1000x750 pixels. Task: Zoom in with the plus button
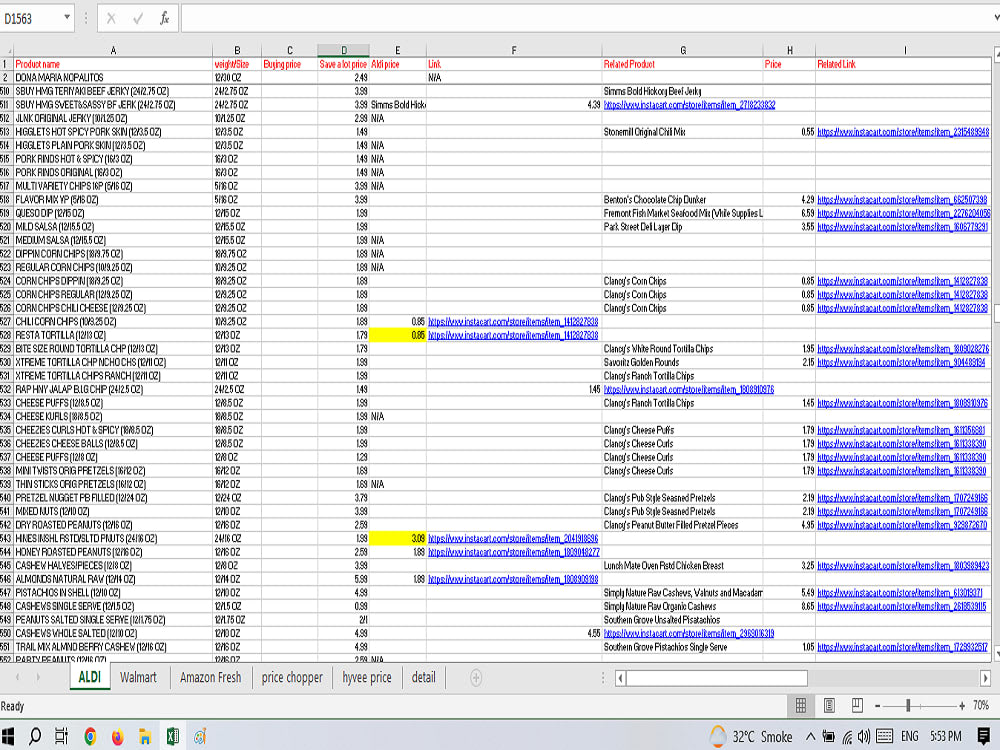coord(962,705)
